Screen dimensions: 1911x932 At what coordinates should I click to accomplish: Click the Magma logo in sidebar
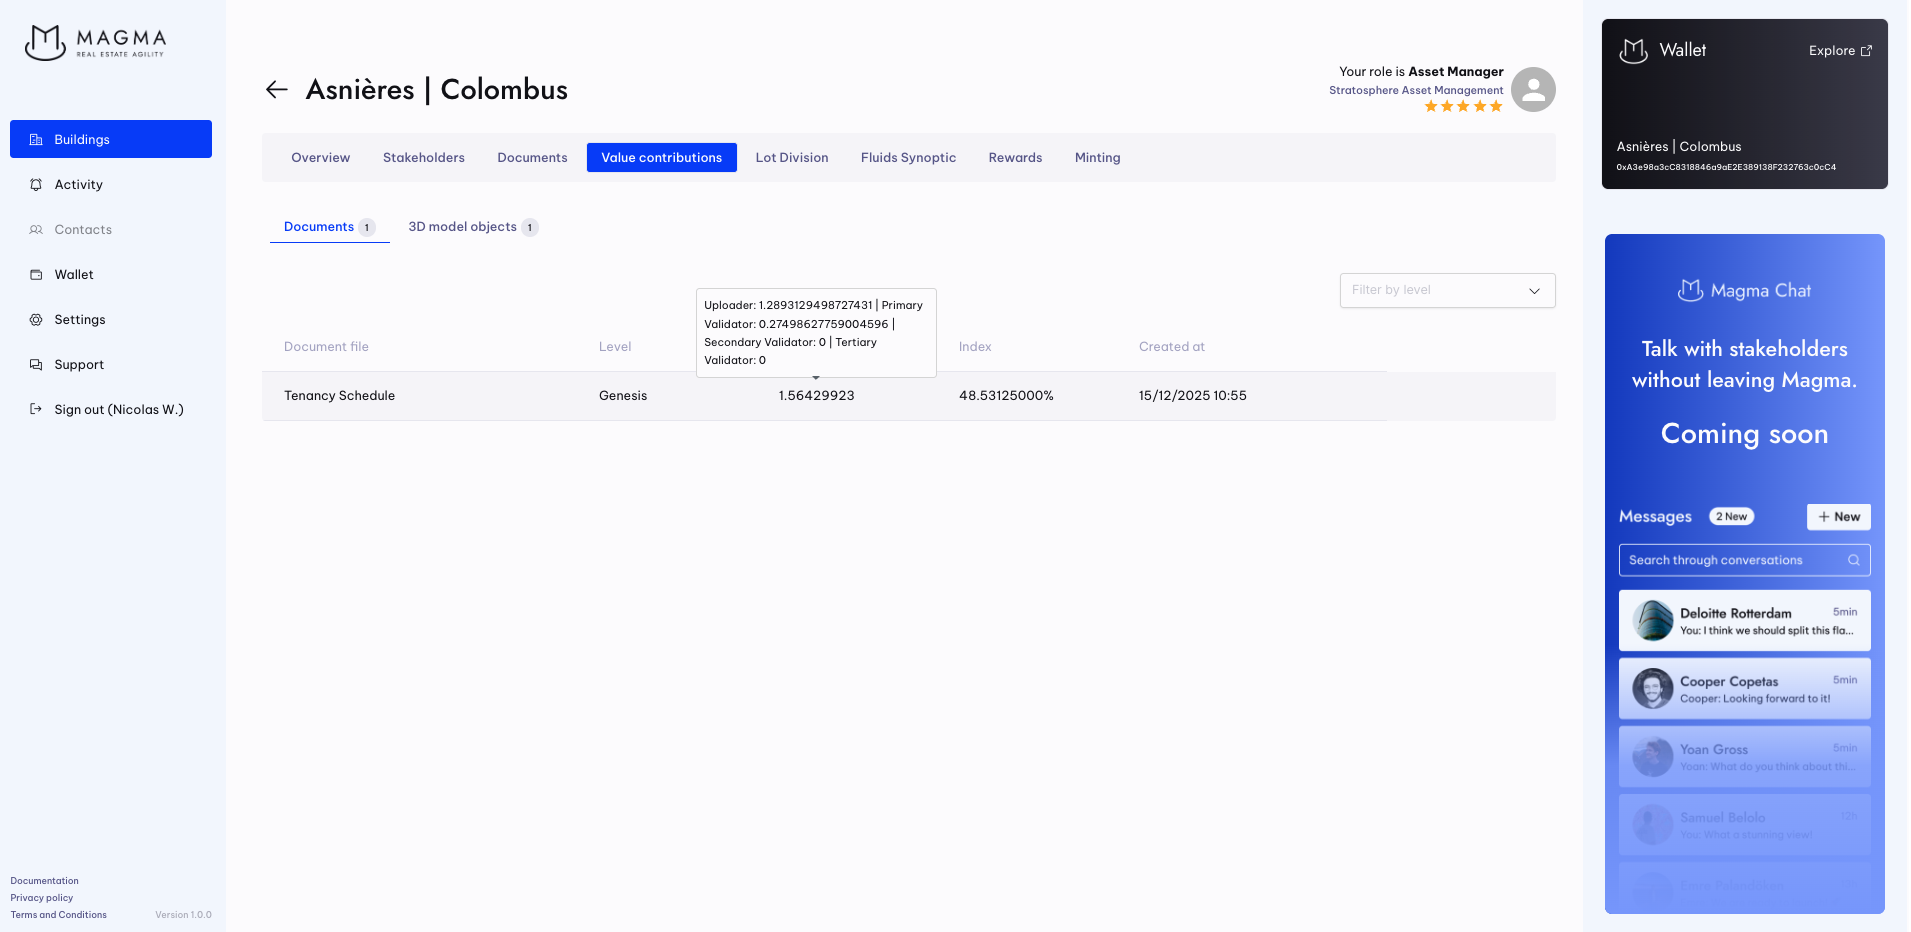(x=96, y=42)
